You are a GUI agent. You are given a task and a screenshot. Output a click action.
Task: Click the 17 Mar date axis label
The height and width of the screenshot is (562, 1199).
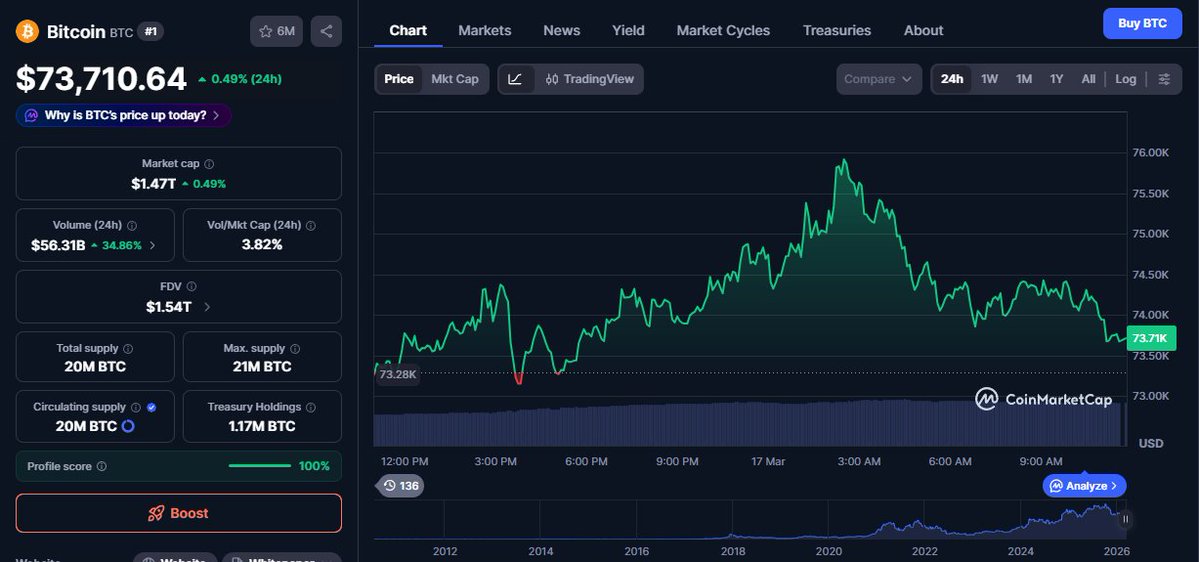click(x=768, y=462)
